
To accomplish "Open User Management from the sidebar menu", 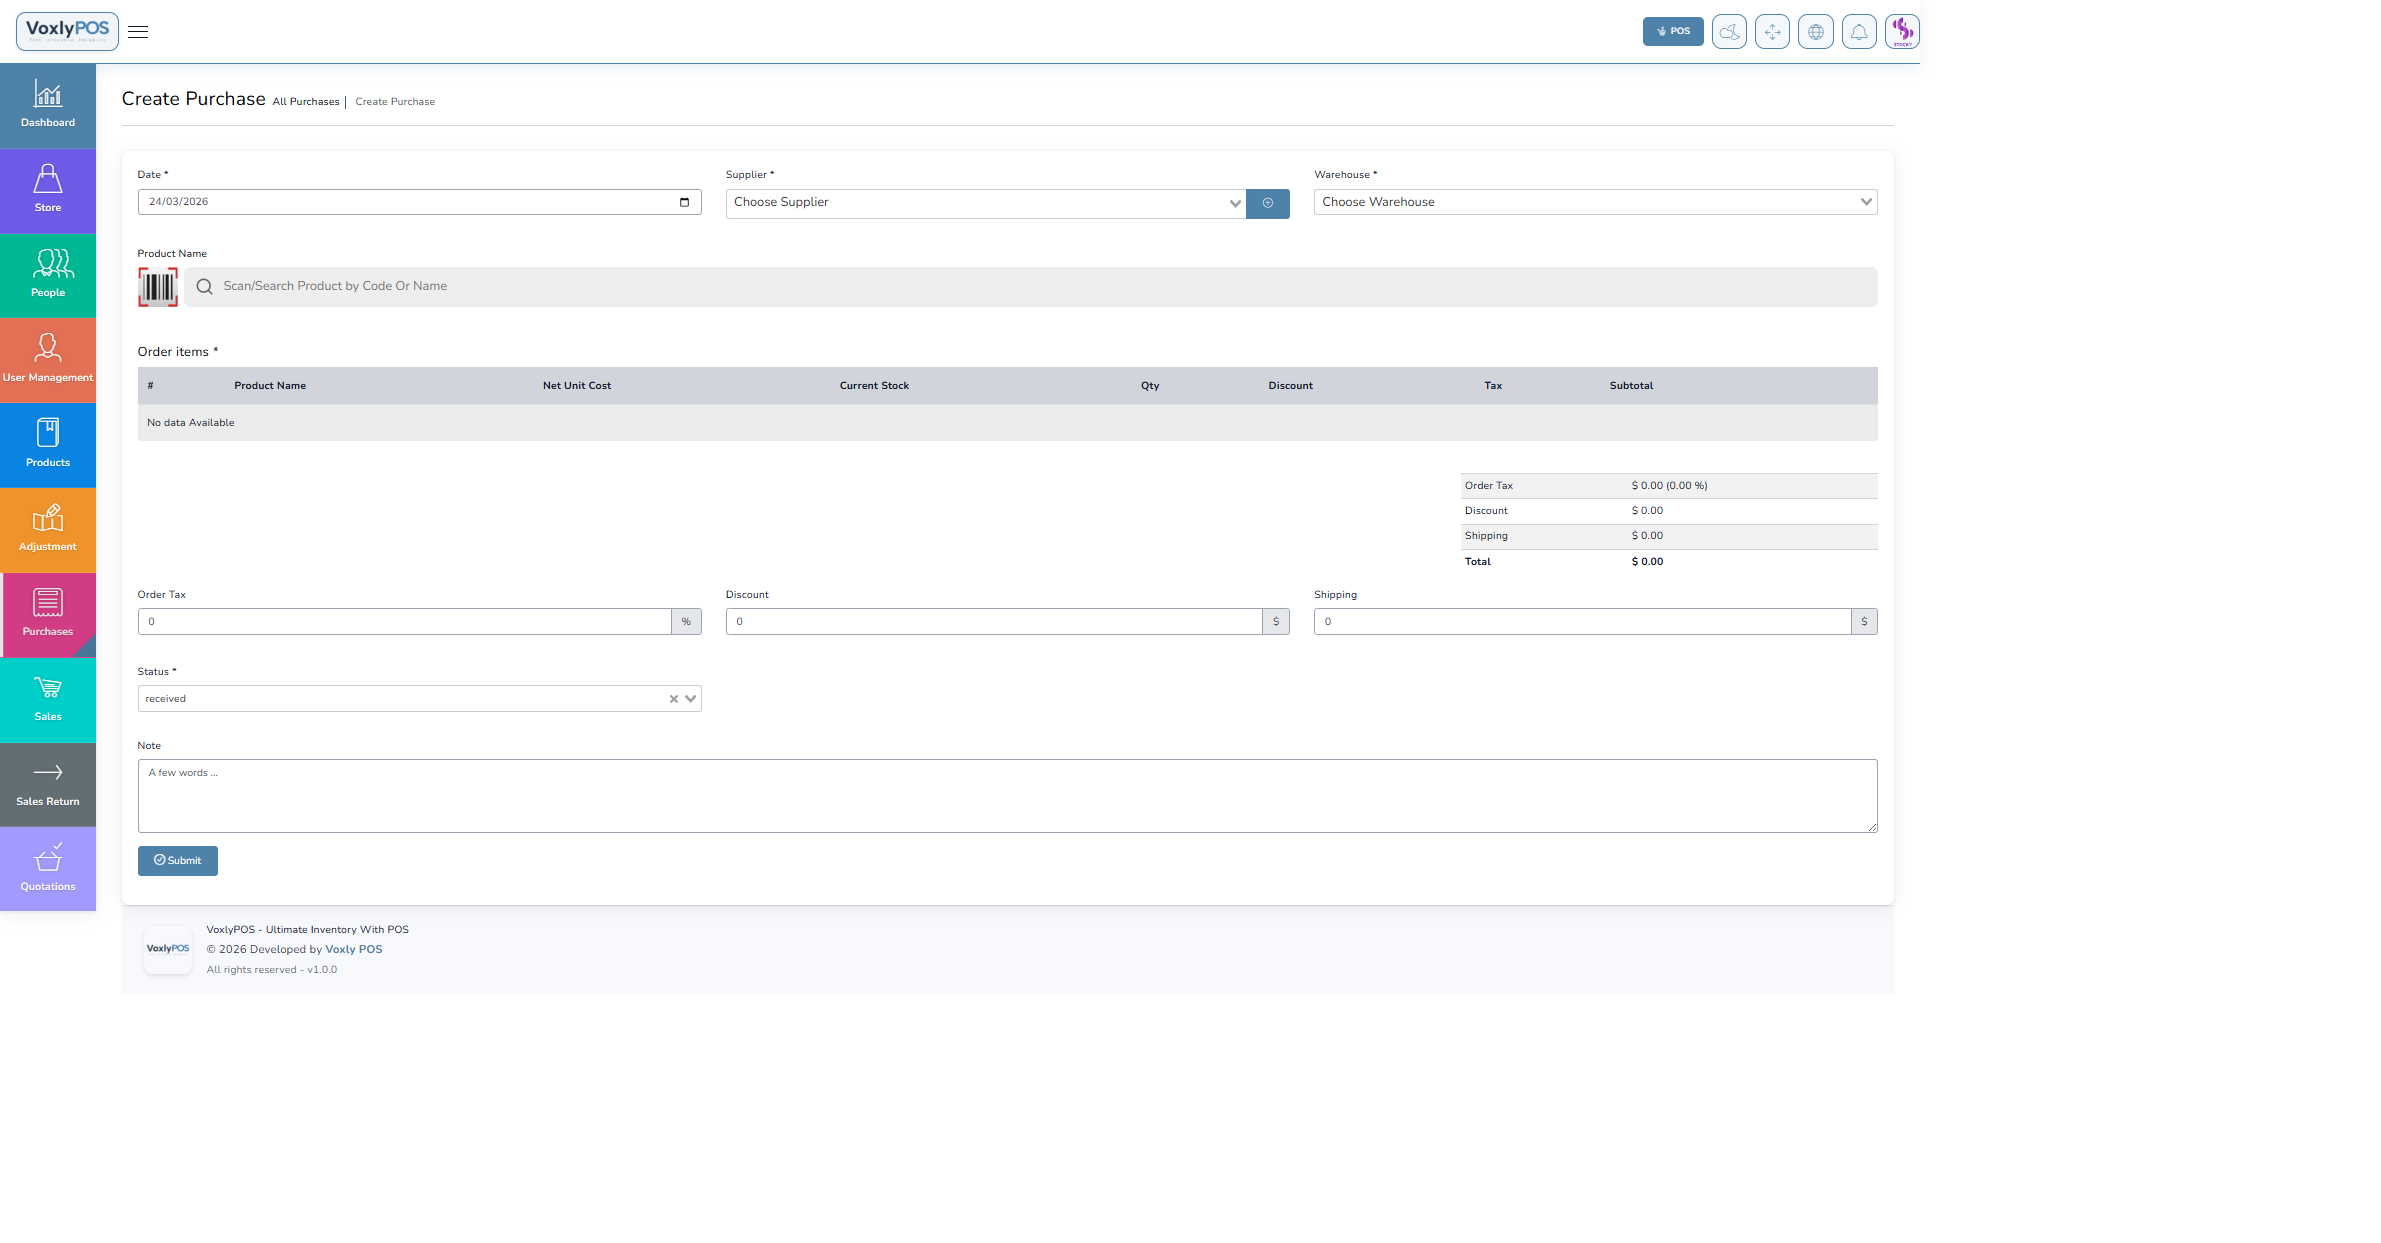I will (x=47, y=359).
